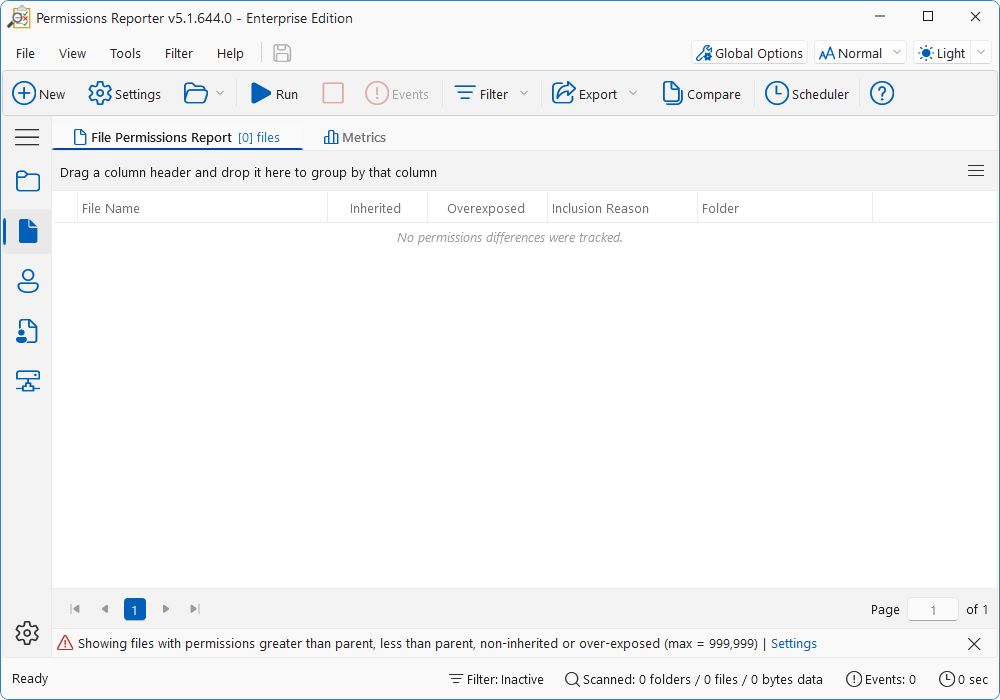Select the user/owner permissions view
This screenshot has height=700, width=1000.
tap(27, 281)
